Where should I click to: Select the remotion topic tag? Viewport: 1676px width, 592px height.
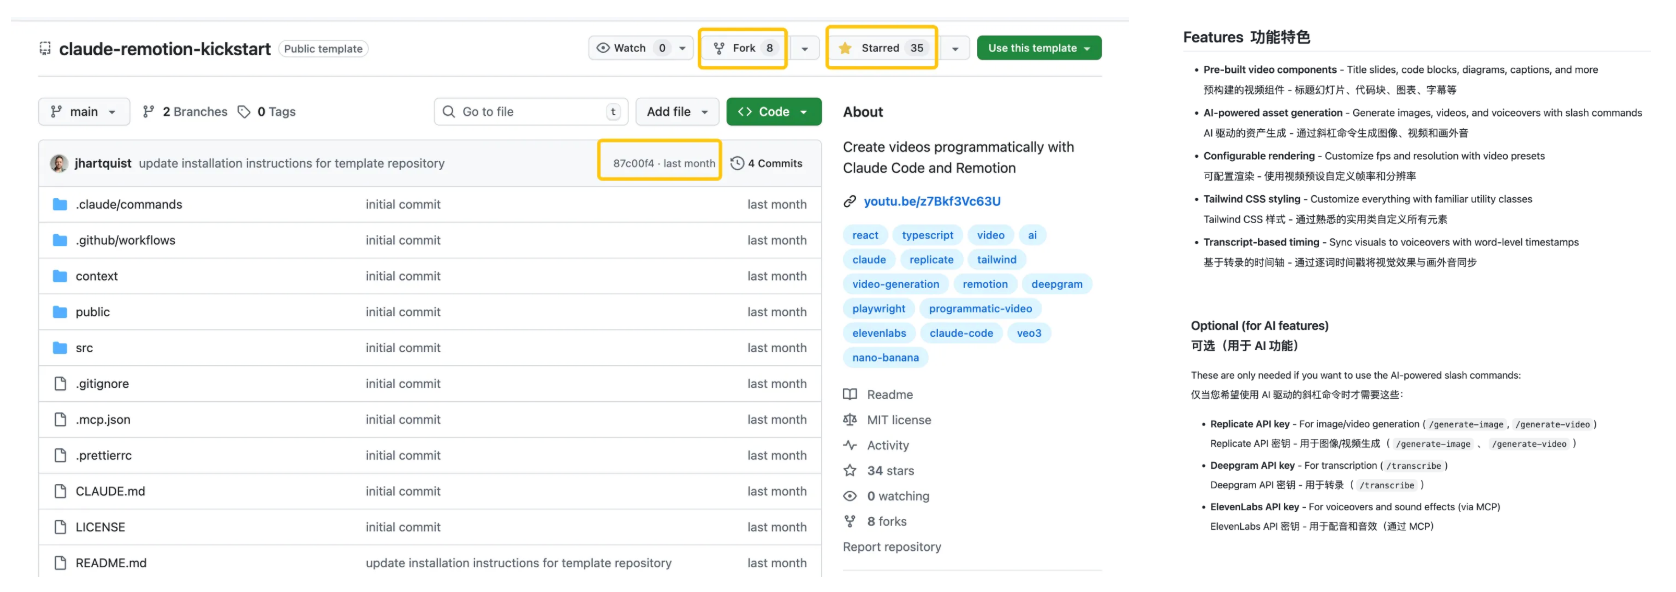(x=985, y=284)
